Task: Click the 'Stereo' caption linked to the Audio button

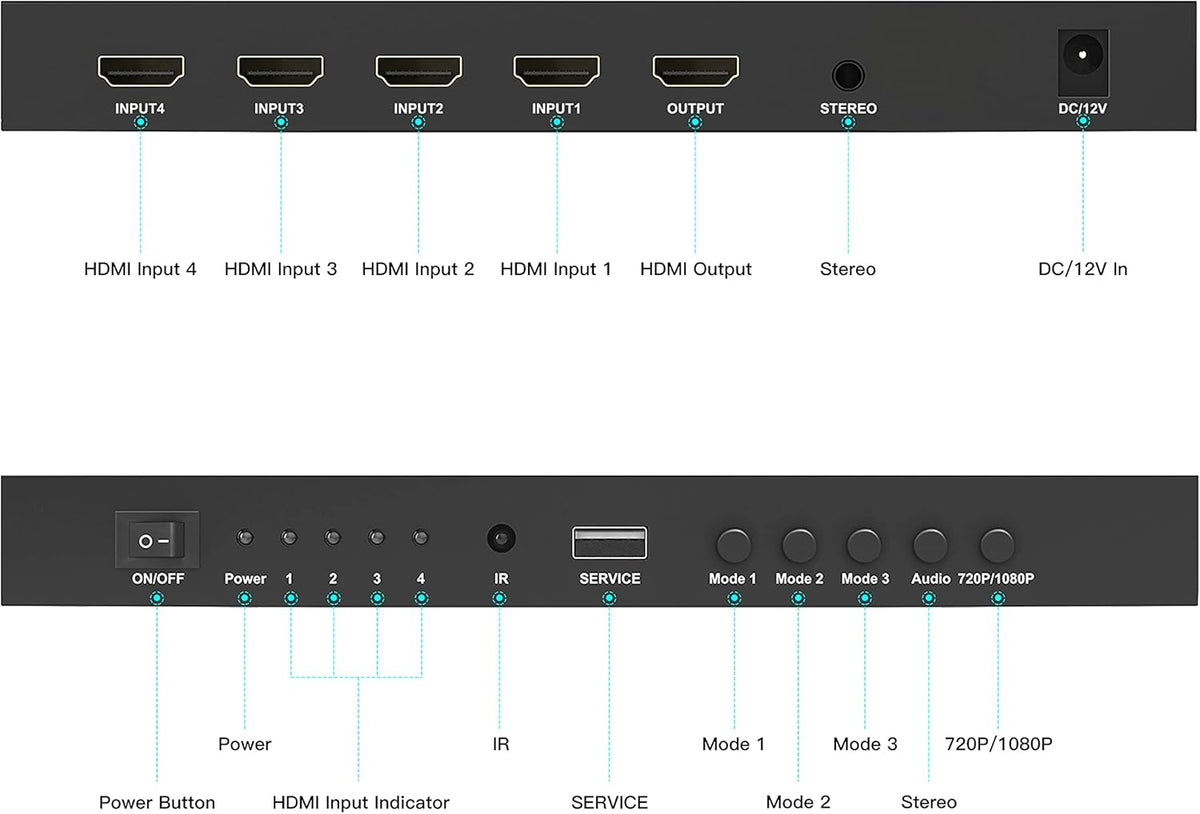Action: [x=929, y=802]
